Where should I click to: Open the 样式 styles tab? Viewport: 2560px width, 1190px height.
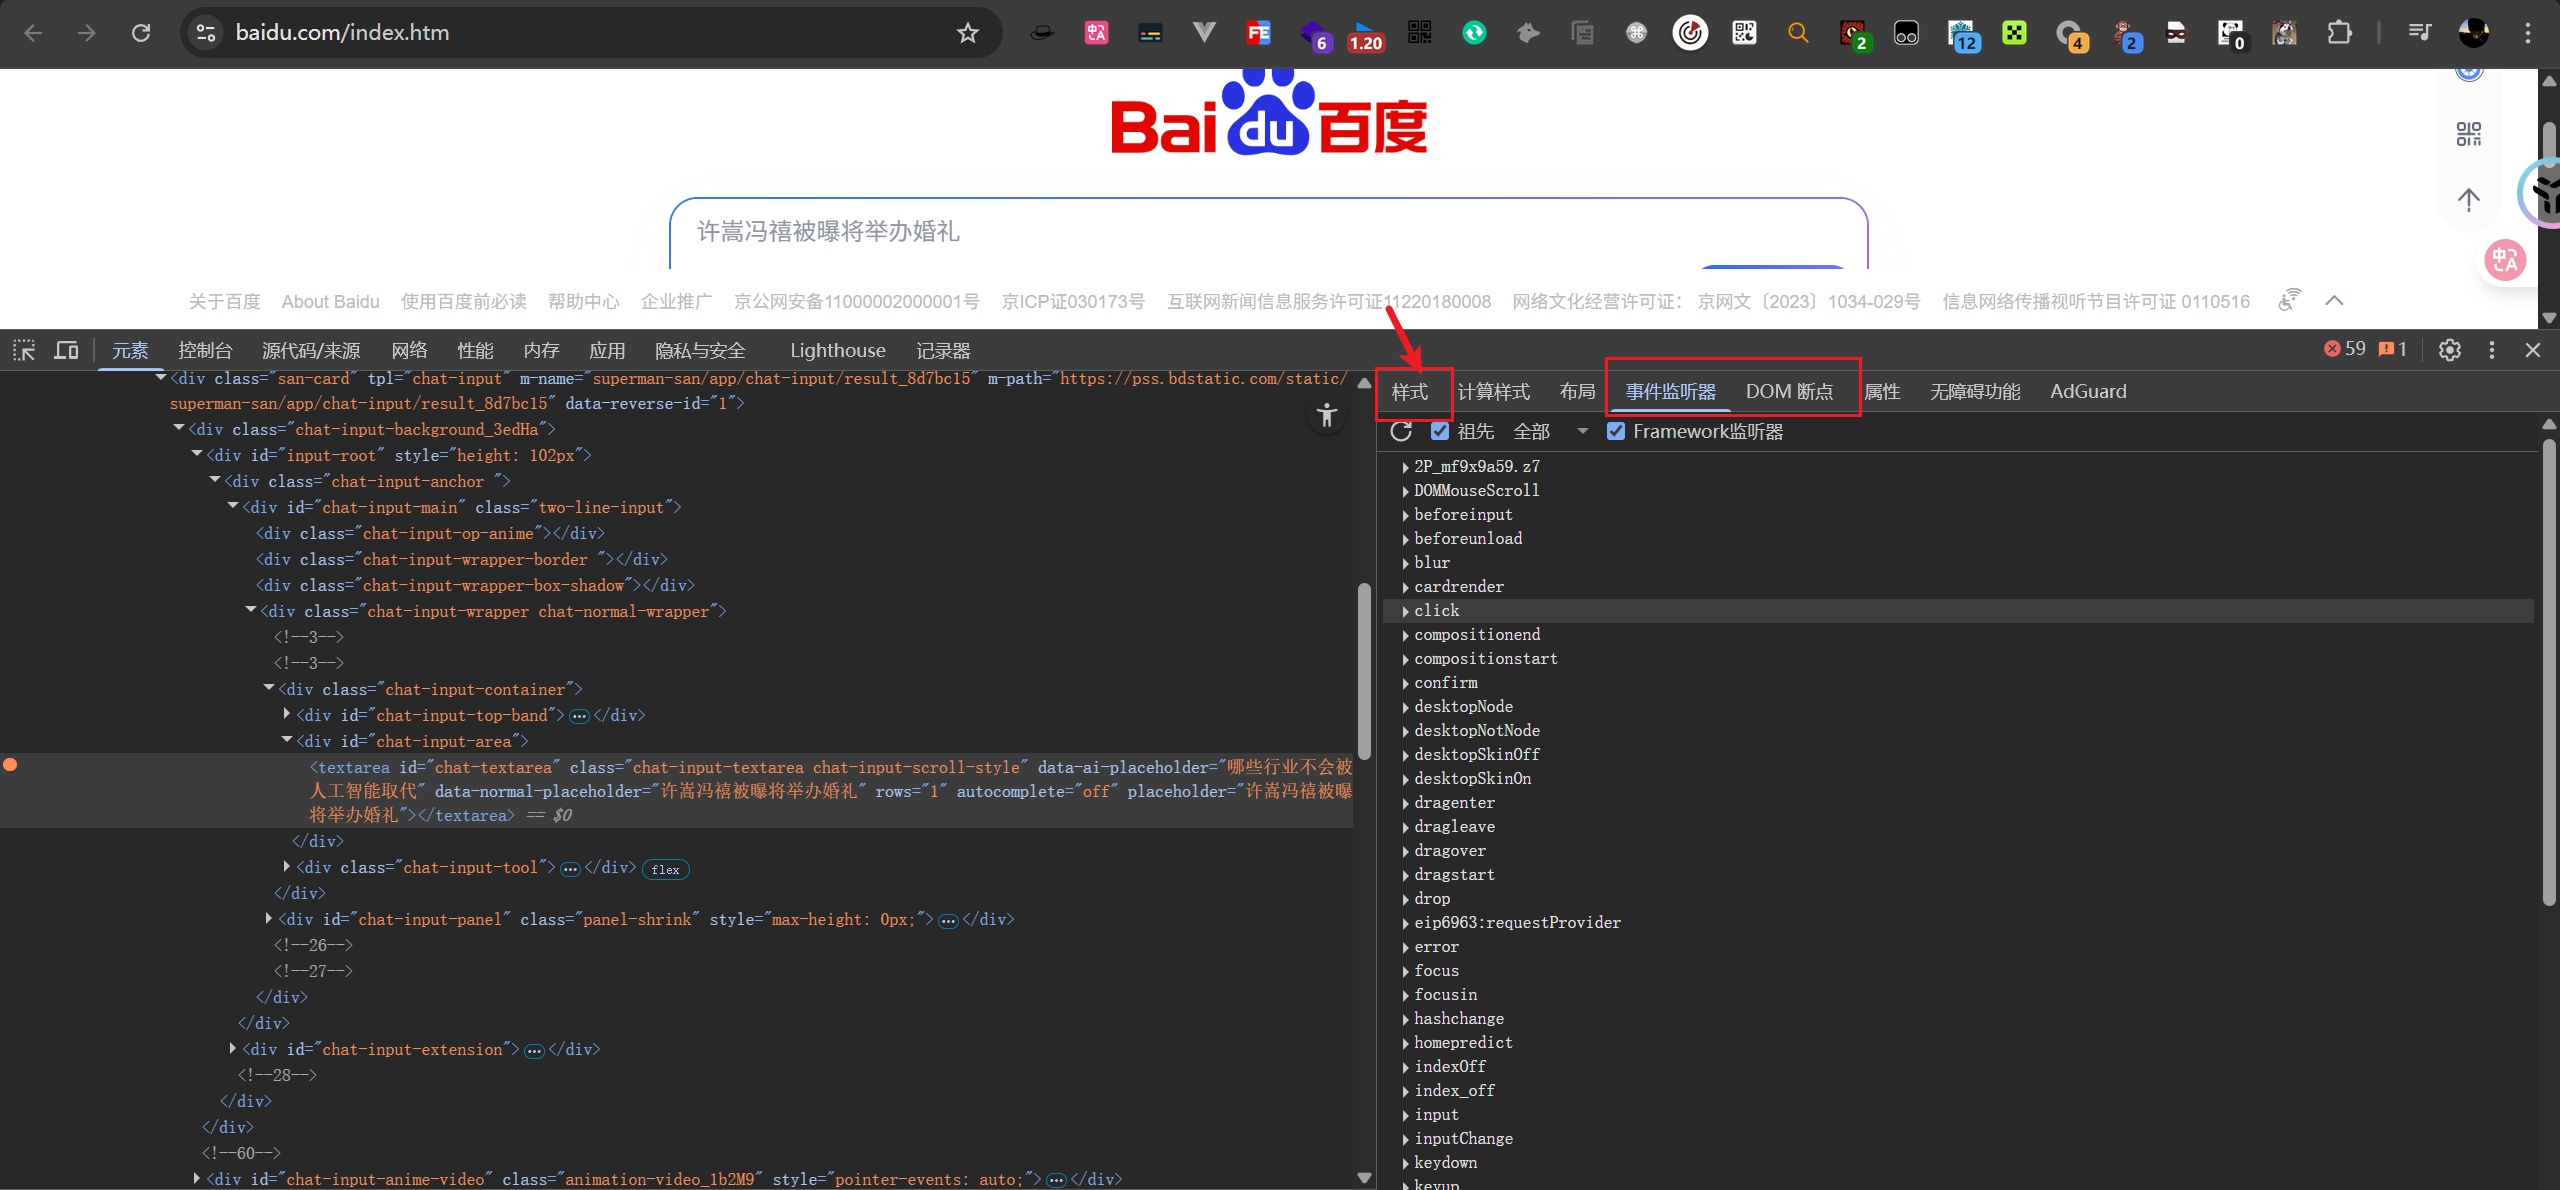pos(1409,392)
